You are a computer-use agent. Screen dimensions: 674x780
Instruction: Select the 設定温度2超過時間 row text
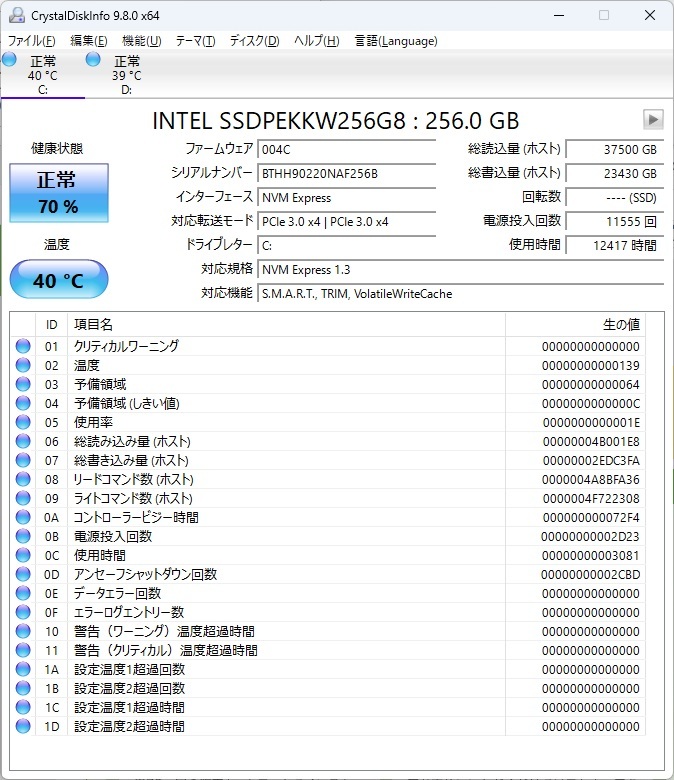(129, 726)
